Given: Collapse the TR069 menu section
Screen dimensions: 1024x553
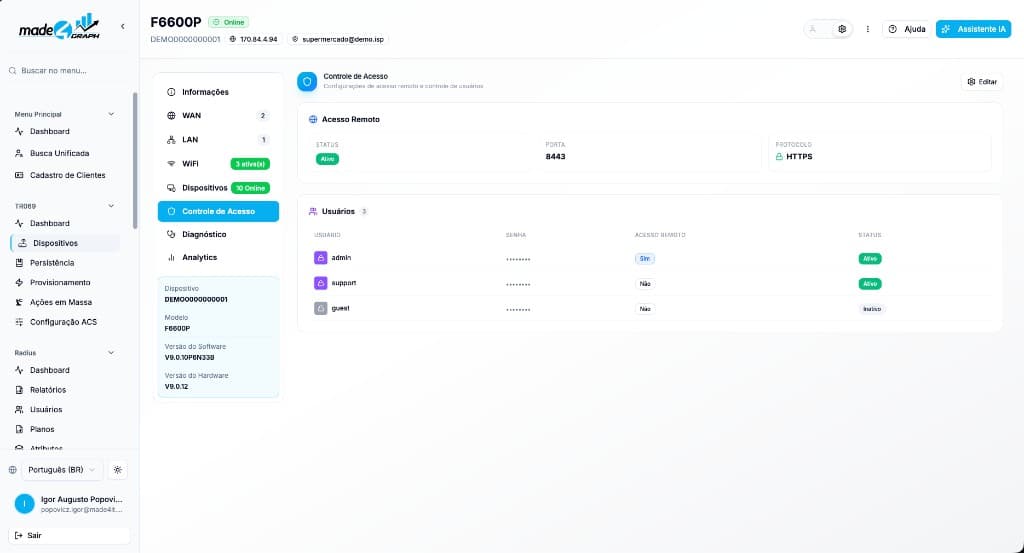Looking at the screenshot, I should (111, 206).
